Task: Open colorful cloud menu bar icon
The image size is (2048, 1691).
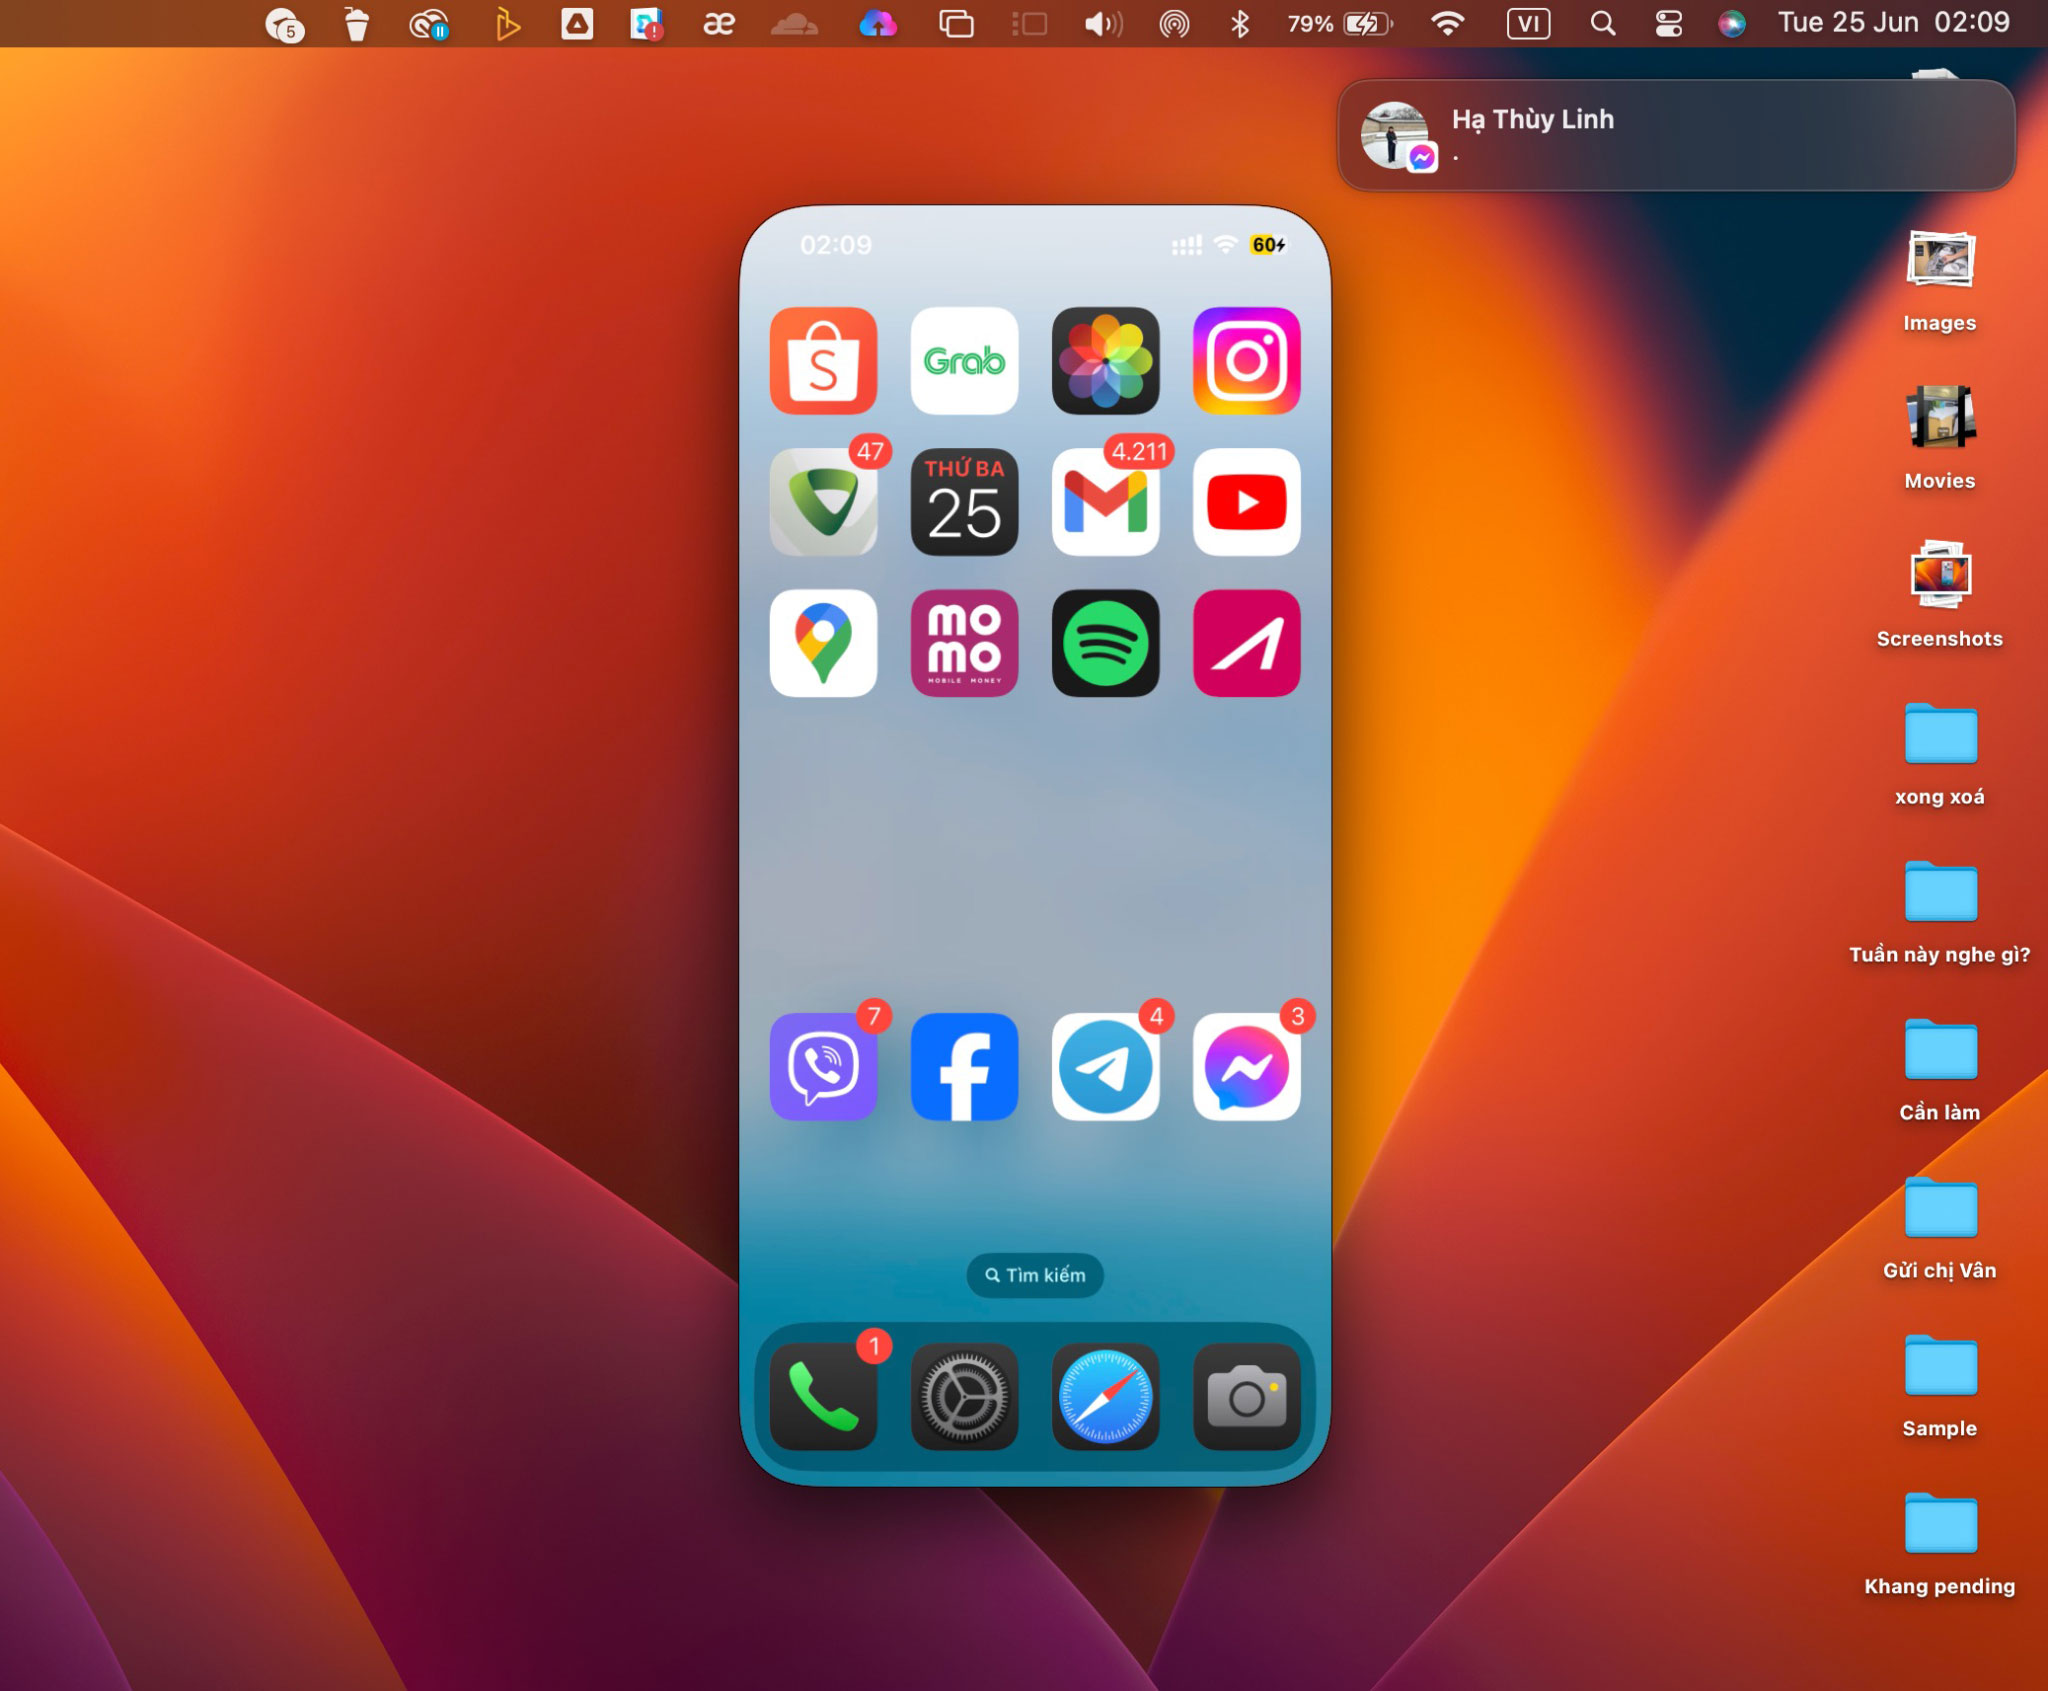Action: tap(878, 23)
